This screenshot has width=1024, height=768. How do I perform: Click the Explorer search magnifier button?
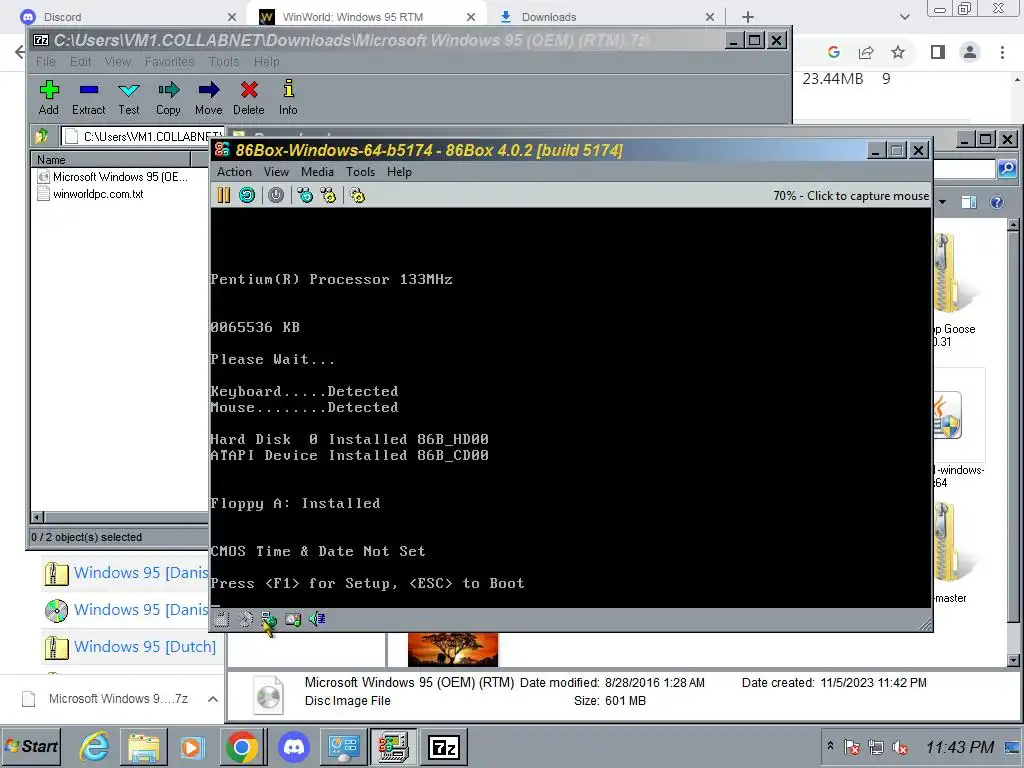tap(1007, 169)
